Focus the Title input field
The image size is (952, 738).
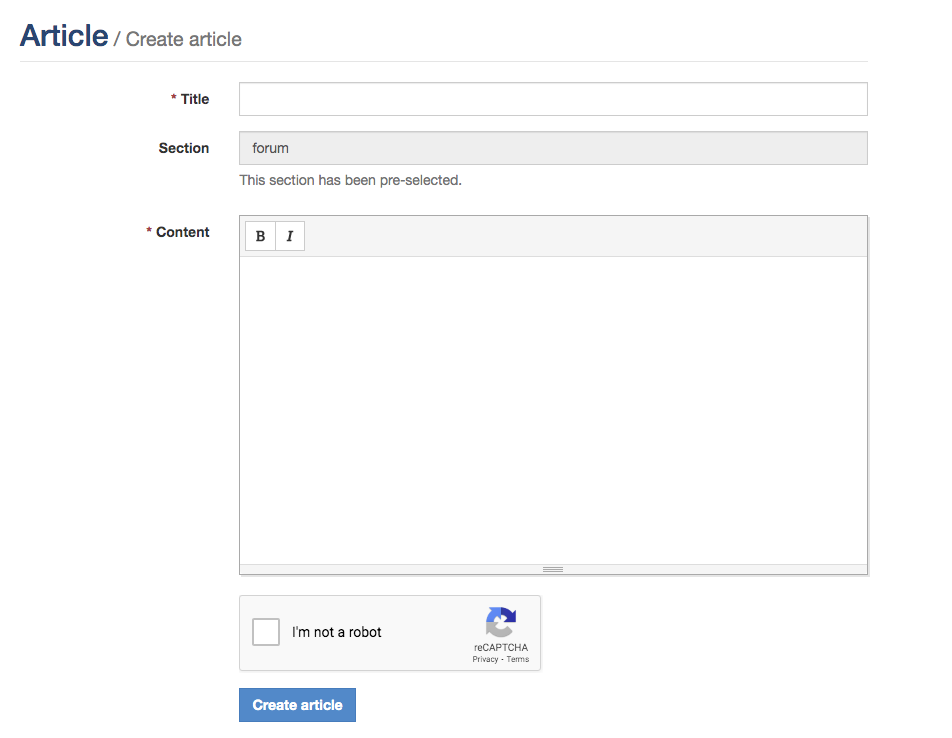553,99
